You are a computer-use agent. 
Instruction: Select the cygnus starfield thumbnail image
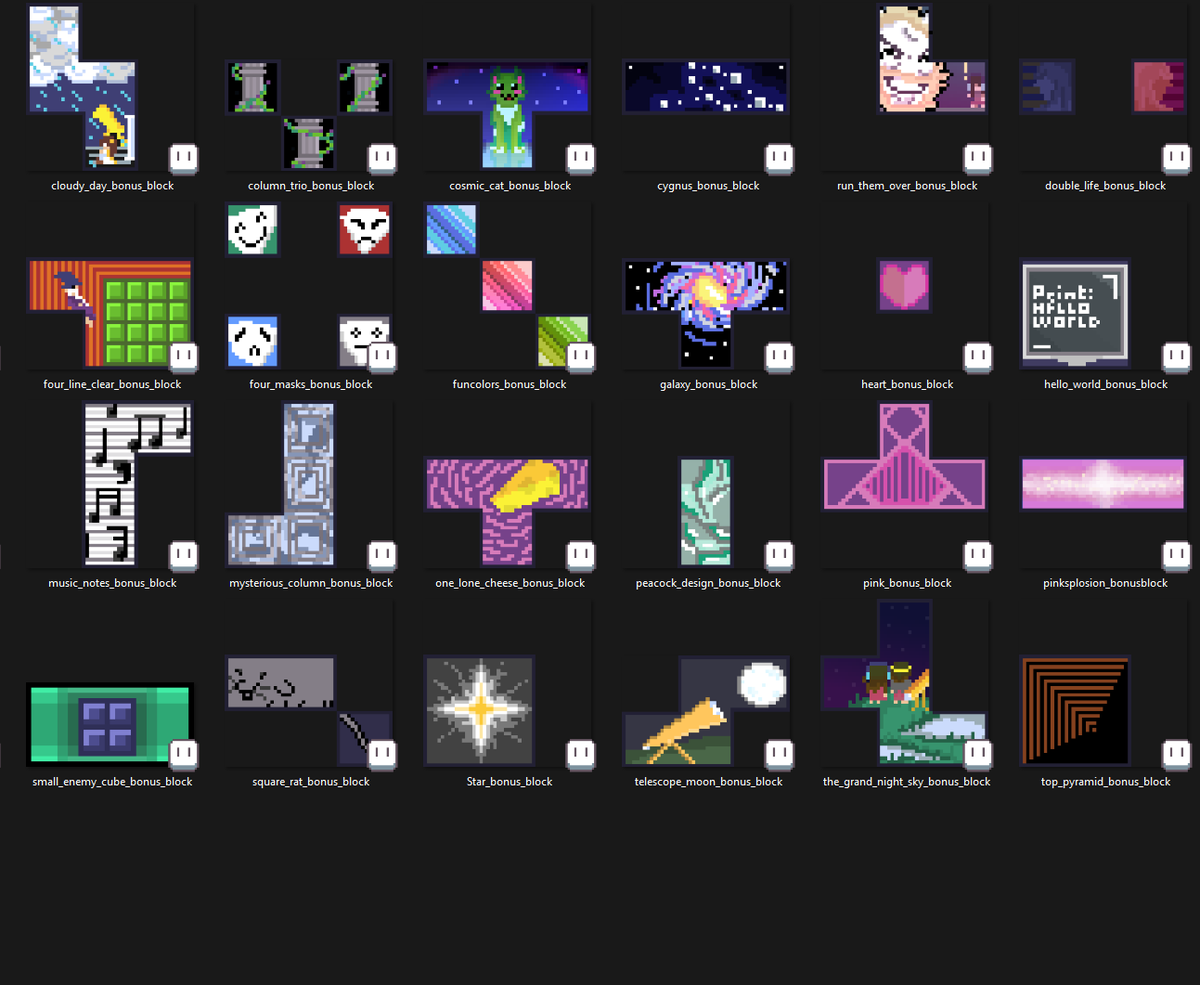[707, 87]
